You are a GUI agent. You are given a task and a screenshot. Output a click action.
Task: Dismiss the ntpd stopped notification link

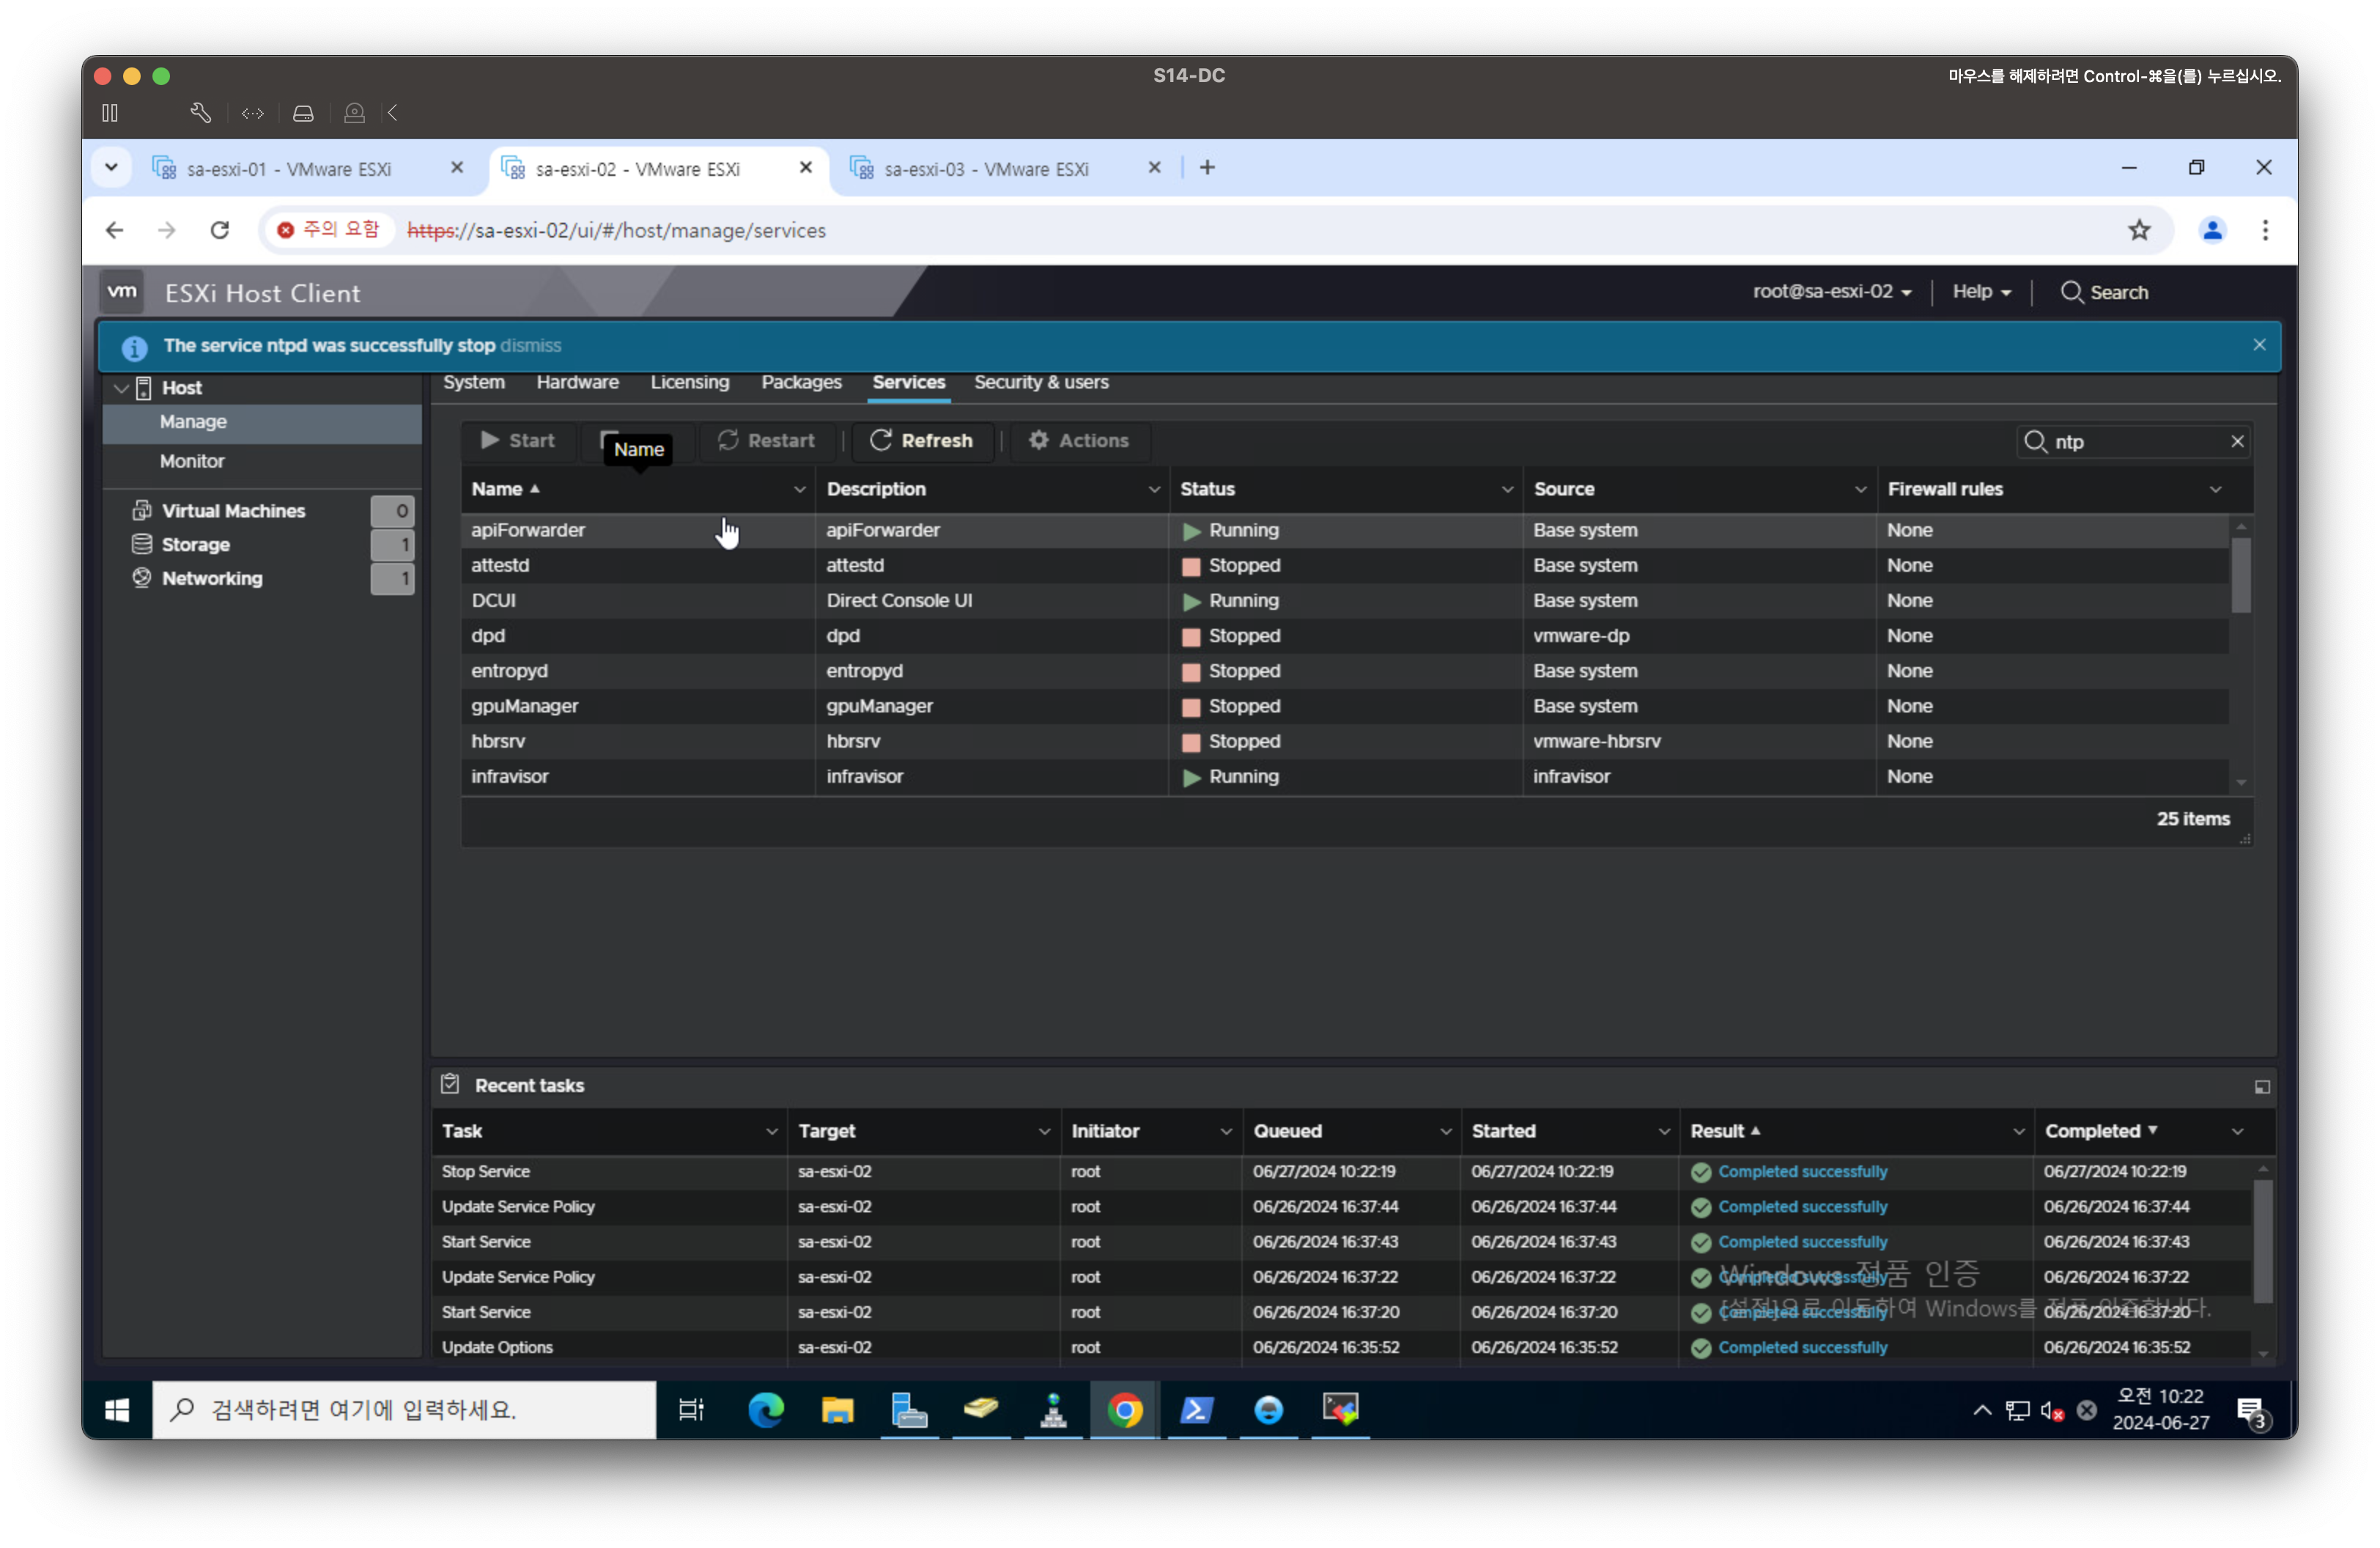pos(530,346)
